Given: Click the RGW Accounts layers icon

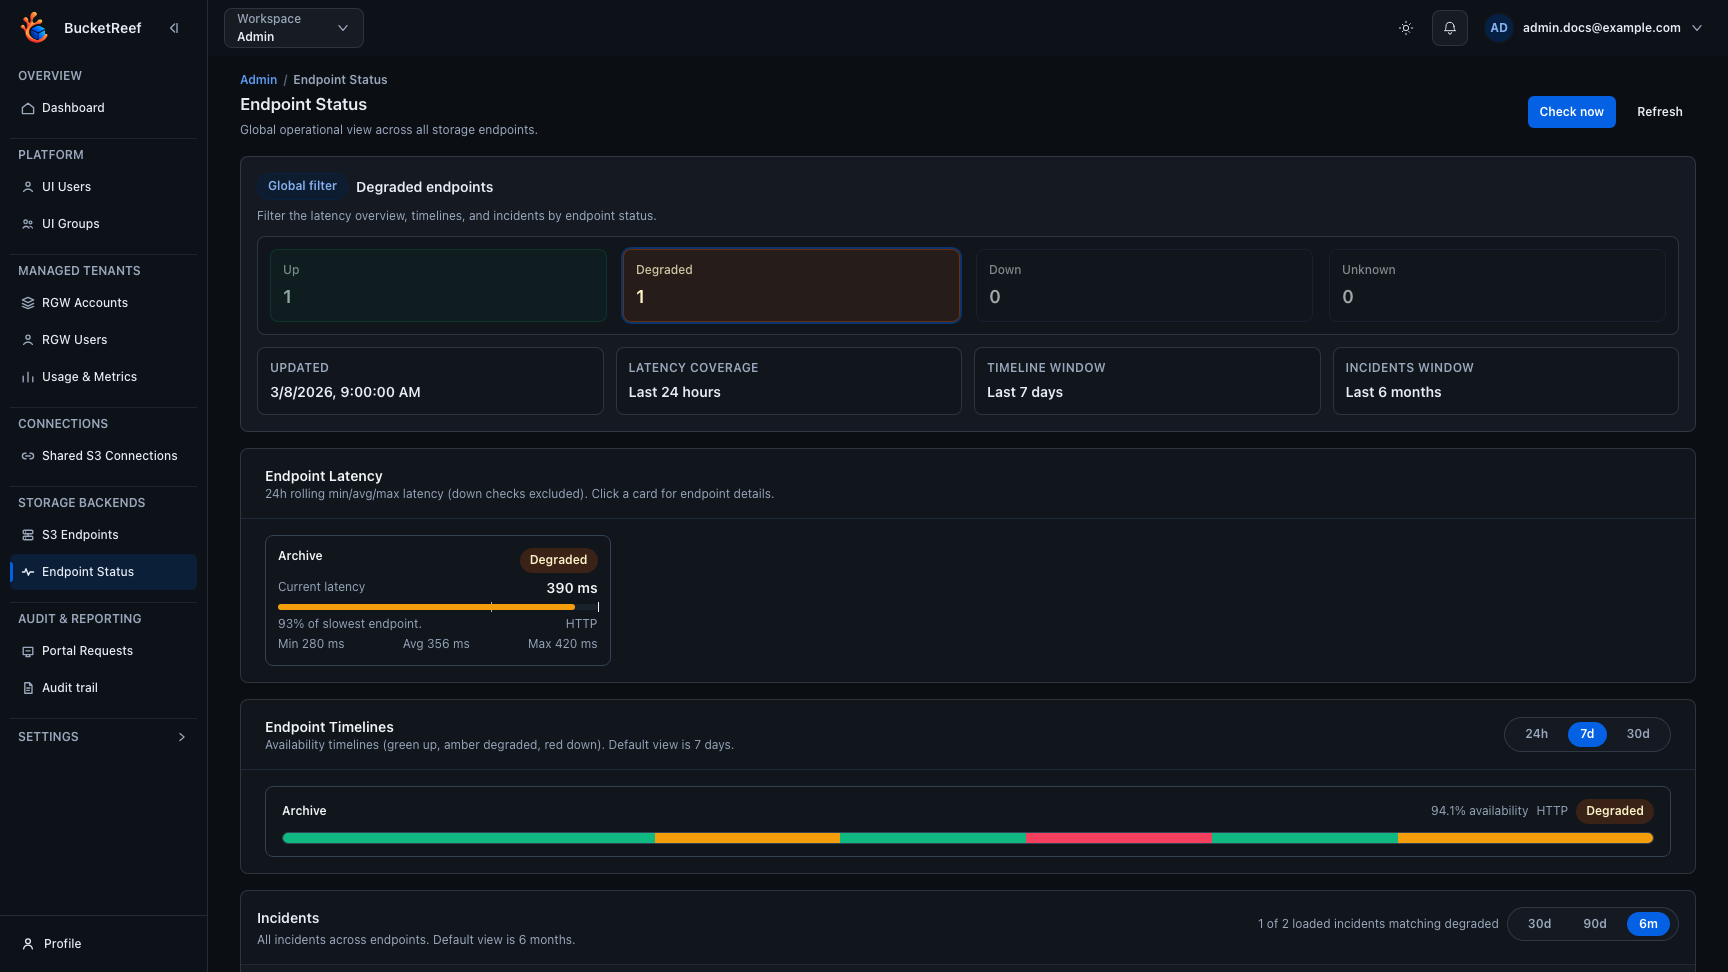Looking at the screenshot, I should click(x=28, y=303).
